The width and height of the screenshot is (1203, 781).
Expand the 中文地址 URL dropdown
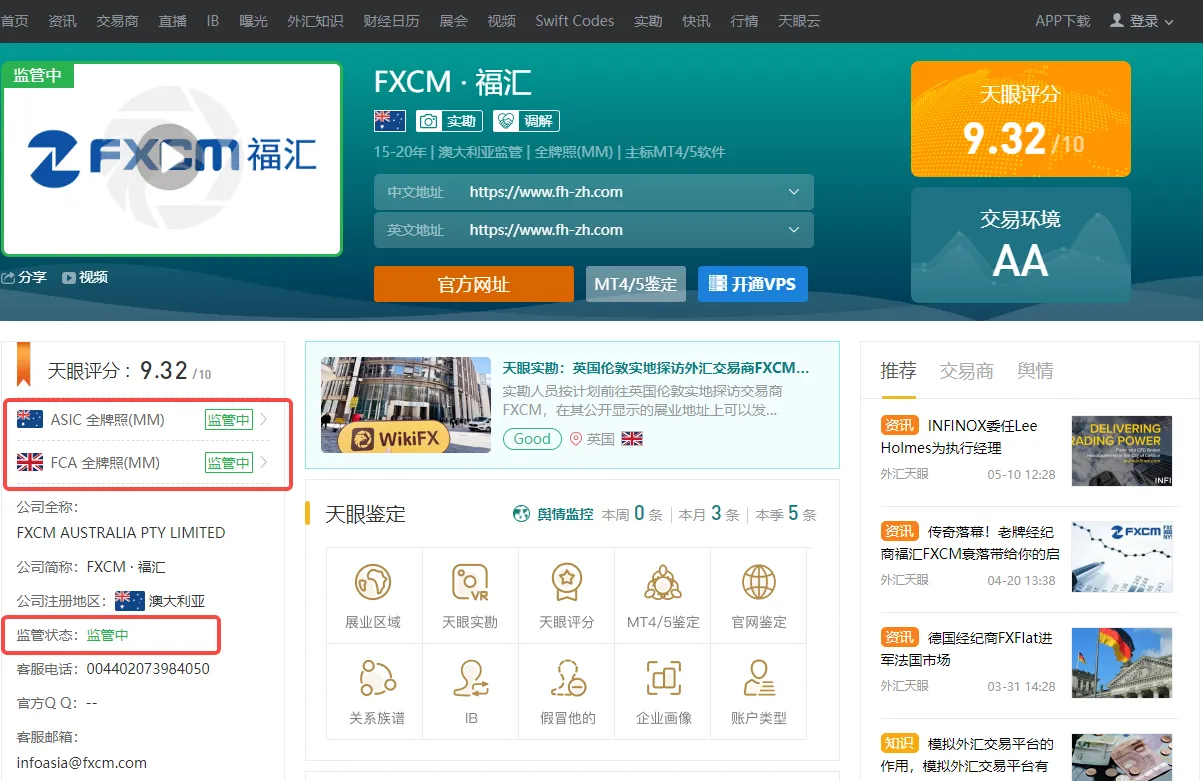(x=794, y=192)
